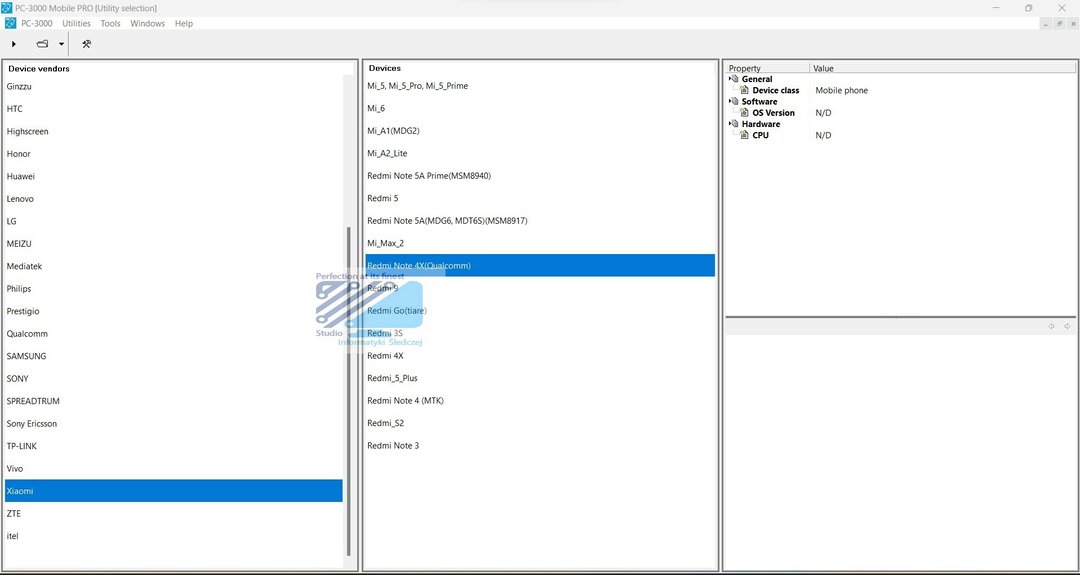Viewport: 1080px width, 575px height.
Task: Select Lenovo vendor
Action: tap(174, 199)
